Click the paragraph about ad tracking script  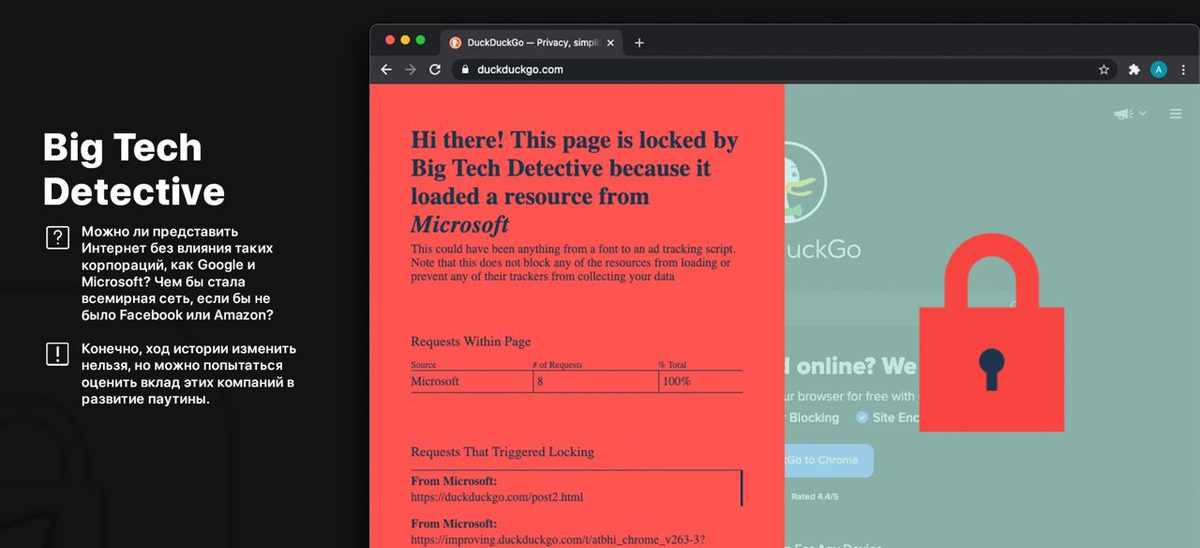(x=574, y=262)
